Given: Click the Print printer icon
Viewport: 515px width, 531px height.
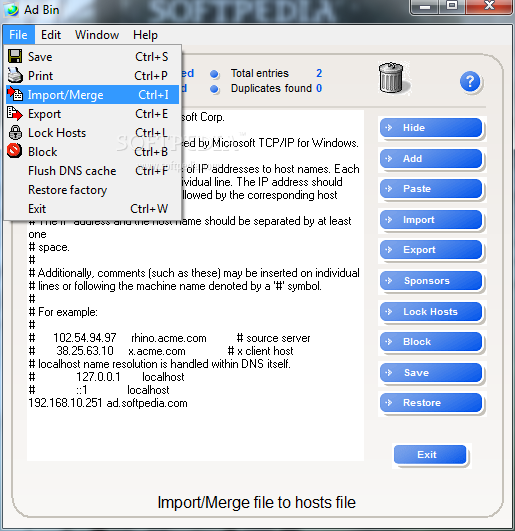Looking at the screenshot, I should [15, 75].
